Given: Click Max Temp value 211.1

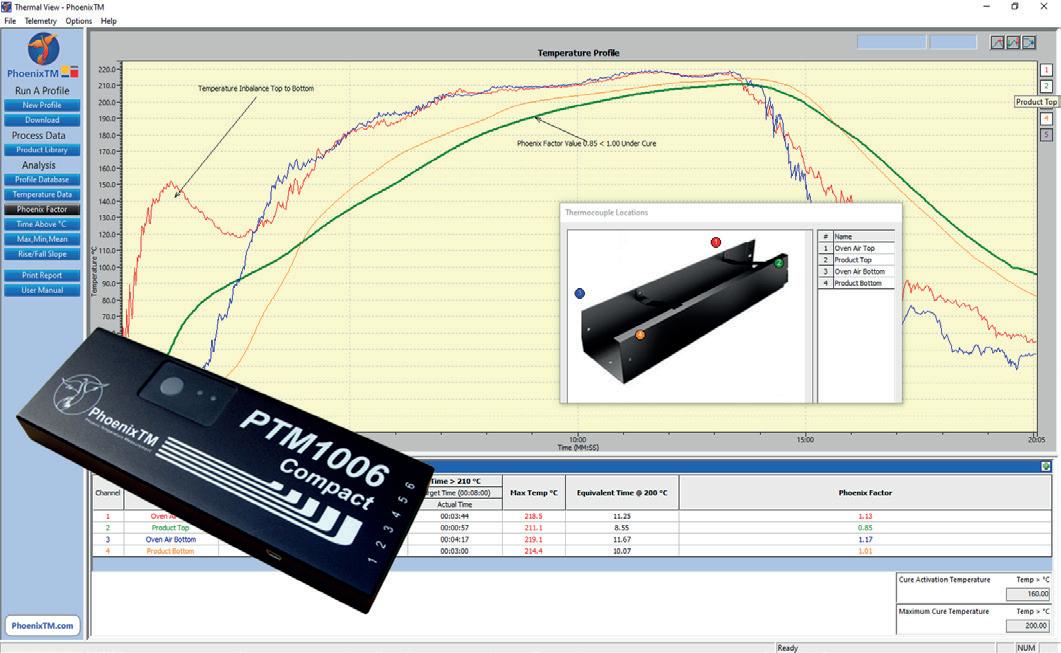Looking at the screenshot, I should point(534,528).
